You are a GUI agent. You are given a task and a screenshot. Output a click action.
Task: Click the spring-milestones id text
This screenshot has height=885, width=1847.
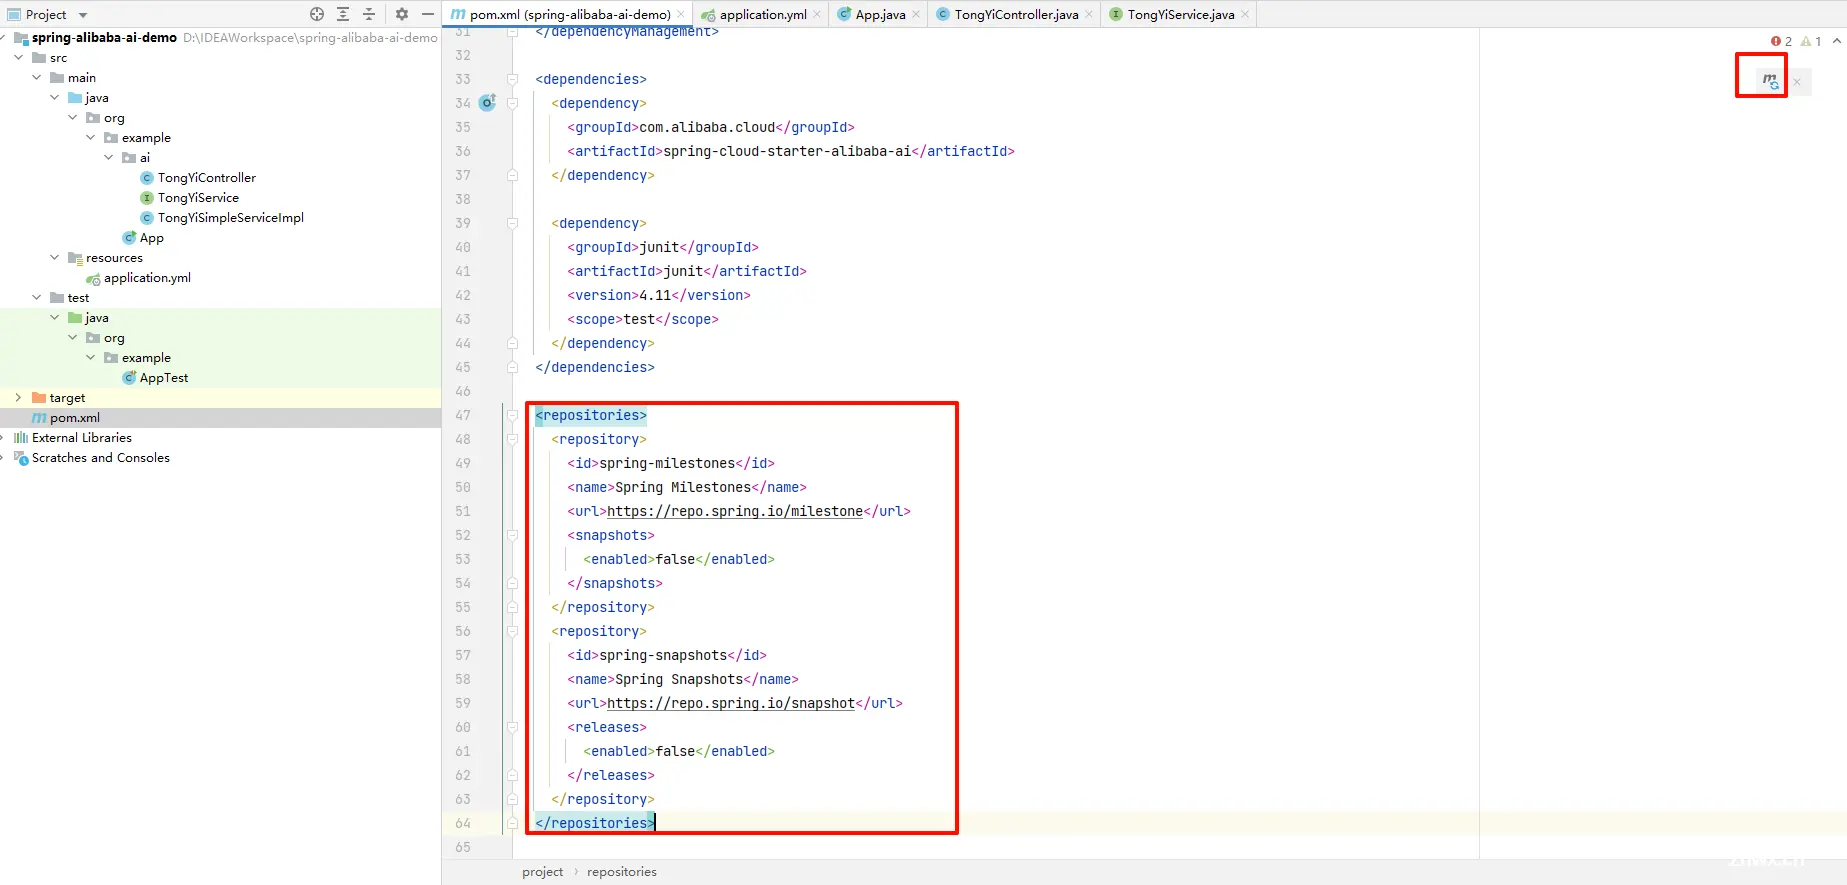click(x=667, y=463)
